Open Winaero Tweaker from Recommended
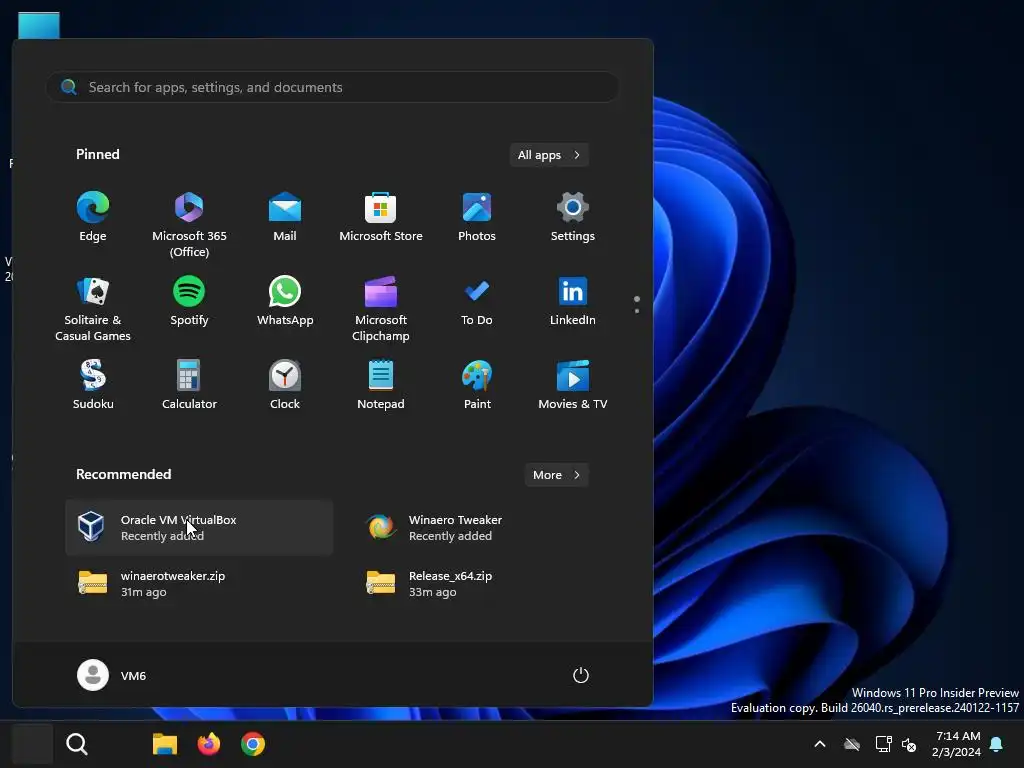Viewport: 1024px width, 768px height. 487,528
